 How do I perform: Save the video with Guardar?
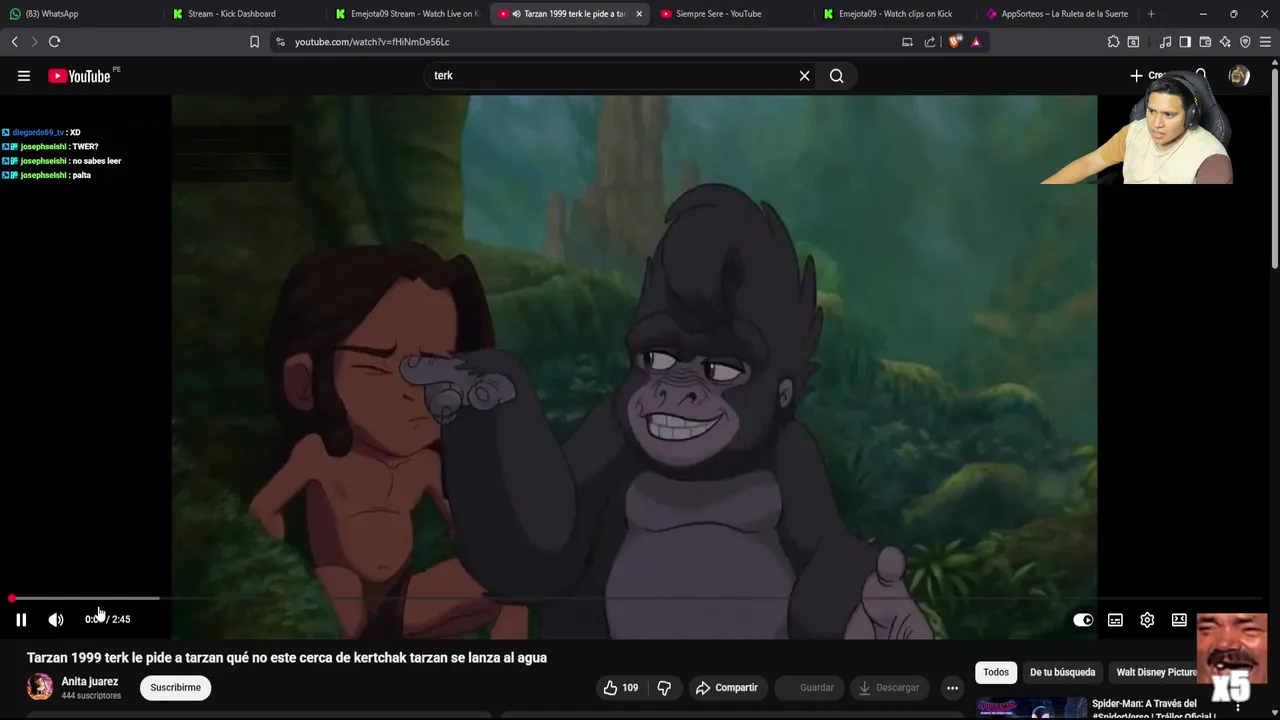pyautogui.click(x=807, y=688)
